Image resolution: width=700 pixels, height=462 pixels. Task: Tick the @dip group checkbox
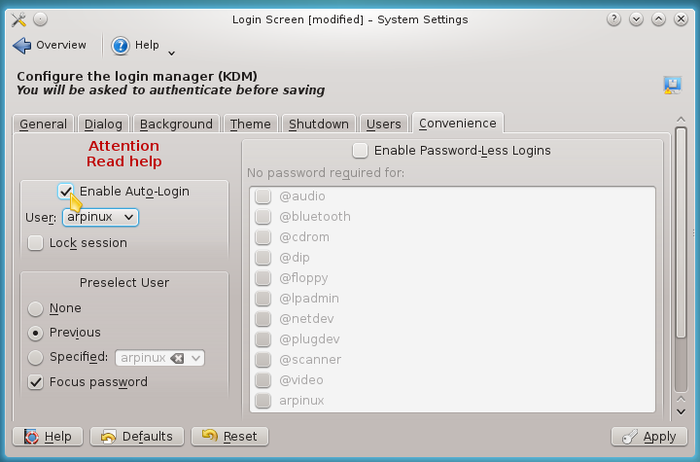click(263, 258)
